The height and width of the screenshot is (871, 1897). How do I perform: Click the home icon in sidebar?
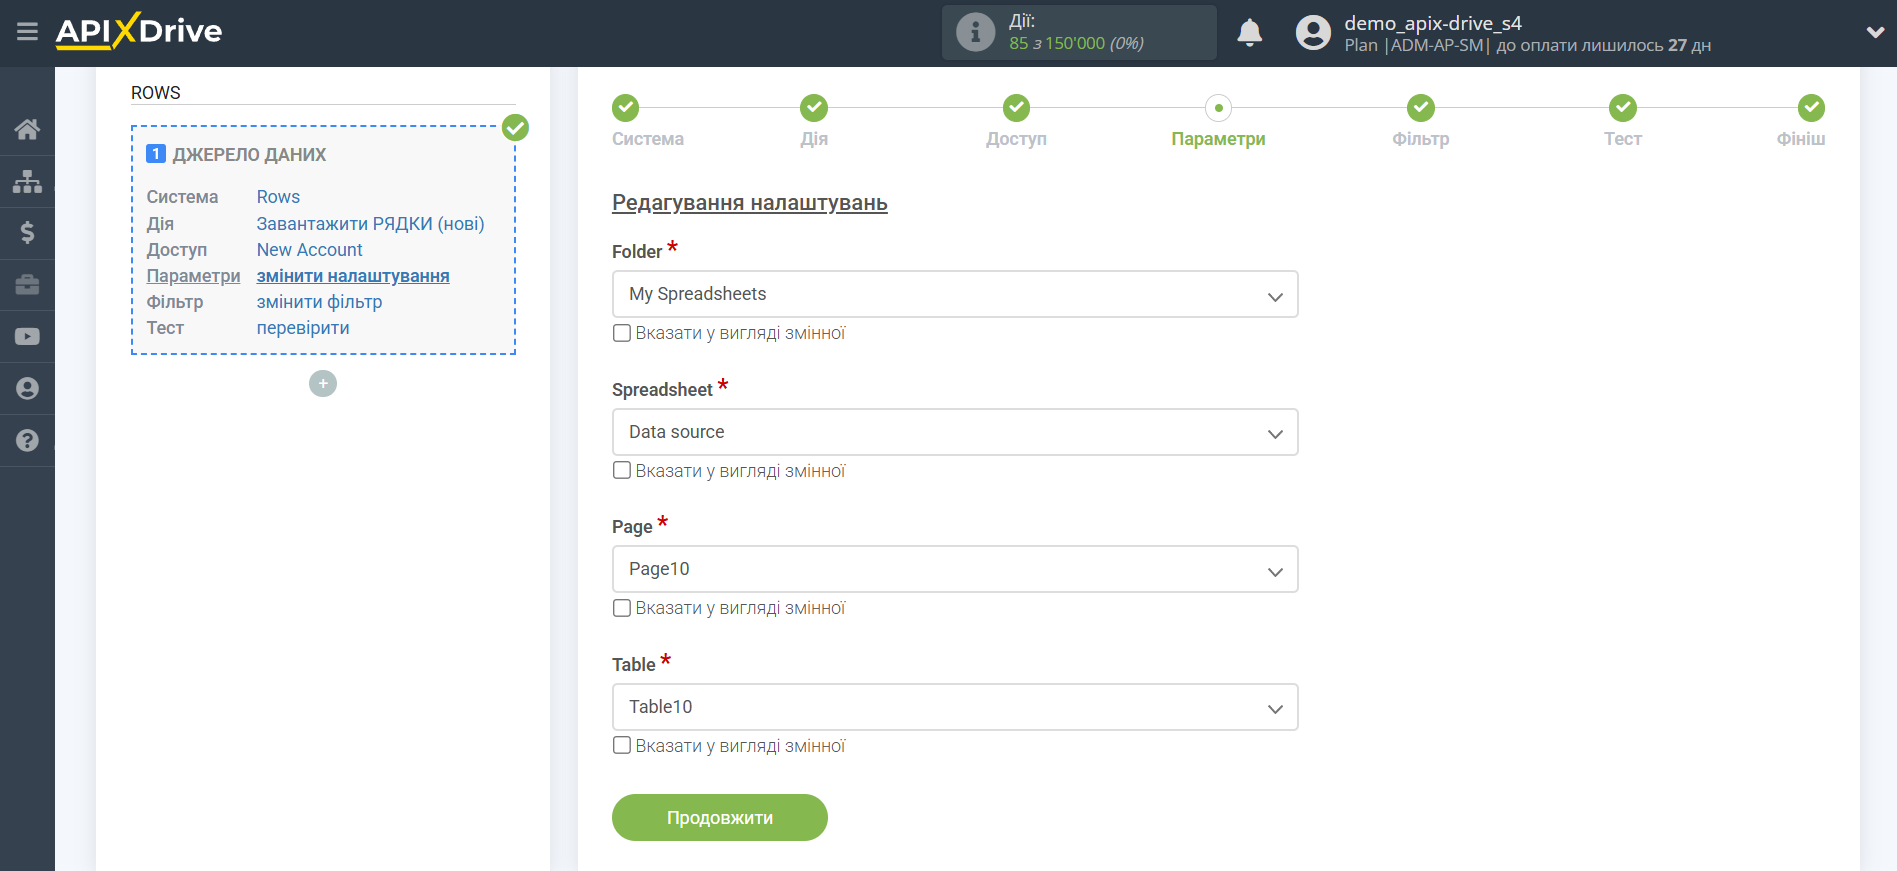pos(27,129)
